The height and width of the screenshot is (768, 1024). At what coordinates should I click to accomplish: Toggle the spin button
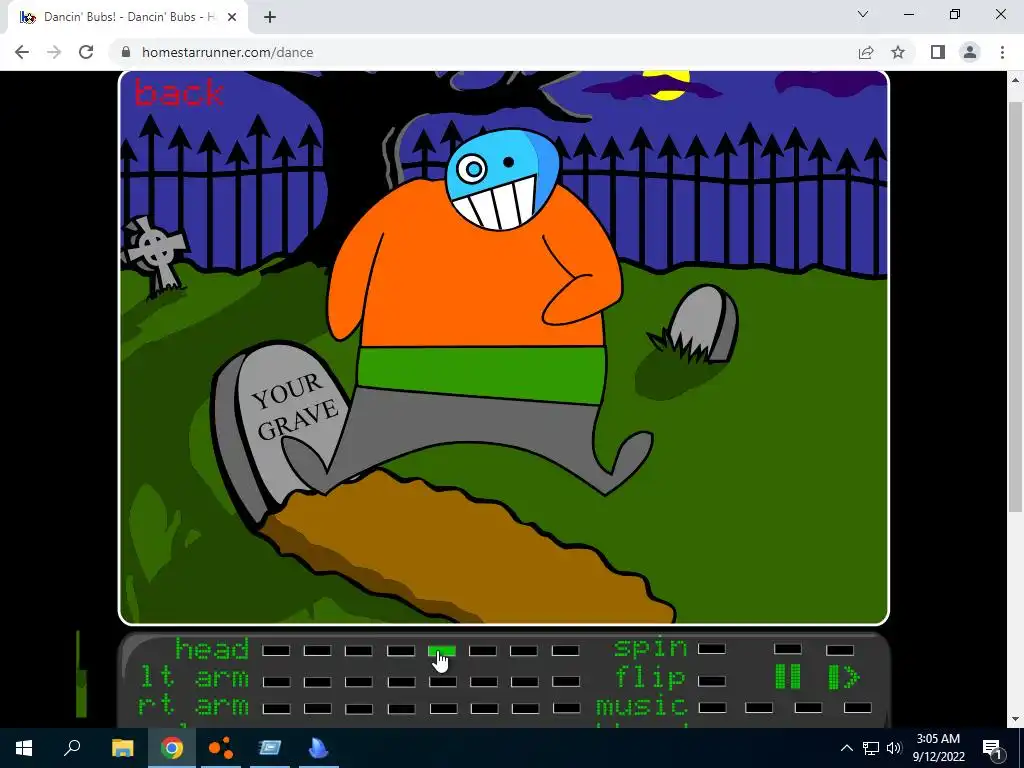712,649
